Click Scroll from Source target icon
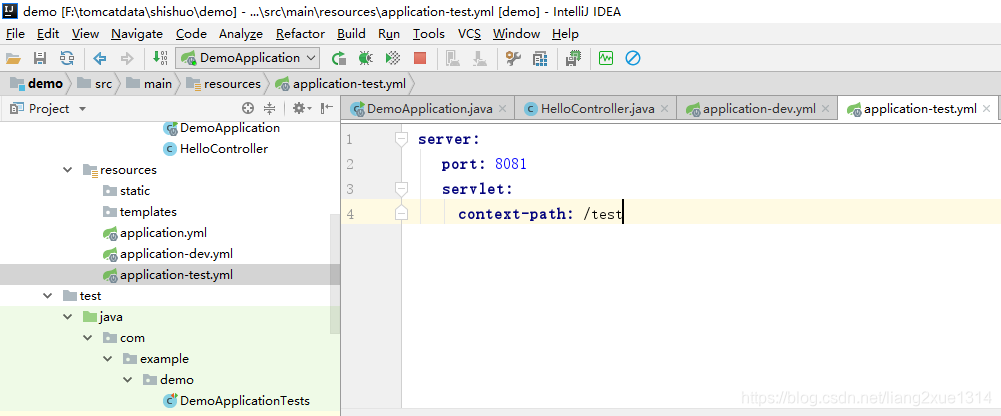The image size is (1001, 416). click(x=248, y=108)
